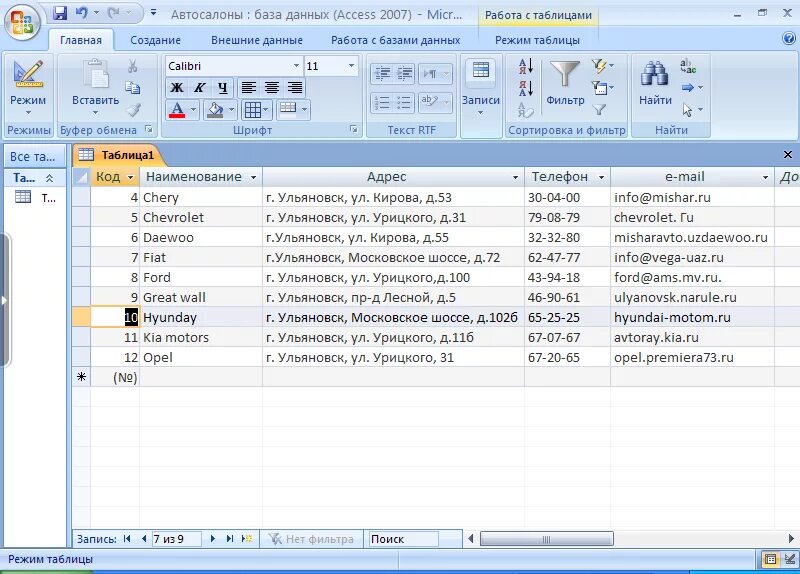Open the Телефон column filter arrow

click(x=602, y=177)
